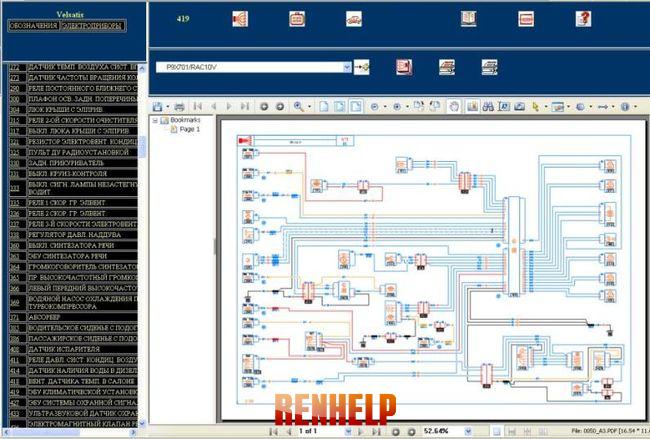Collapse the Bookmarks tree node
Screen dimensions: 650x439
pos(155,120)
